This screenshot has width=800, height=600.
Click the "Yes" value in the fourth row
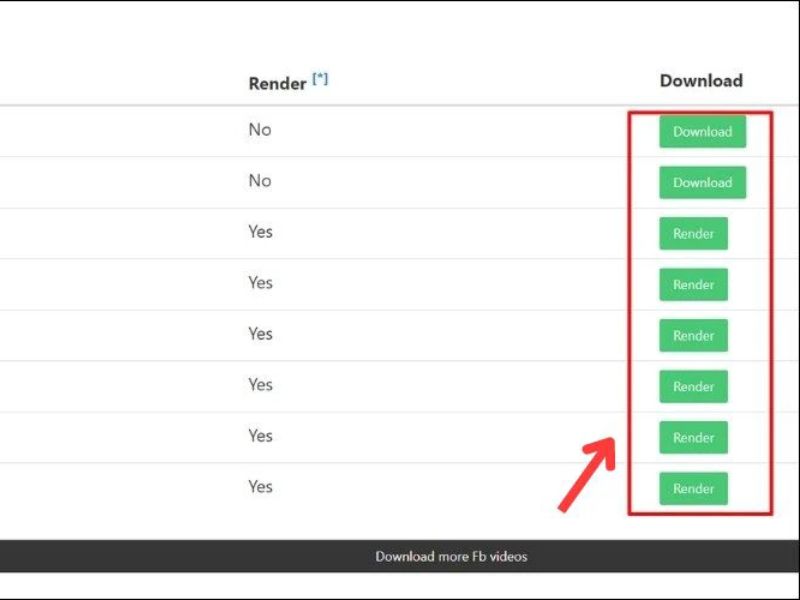click(260, 283)
